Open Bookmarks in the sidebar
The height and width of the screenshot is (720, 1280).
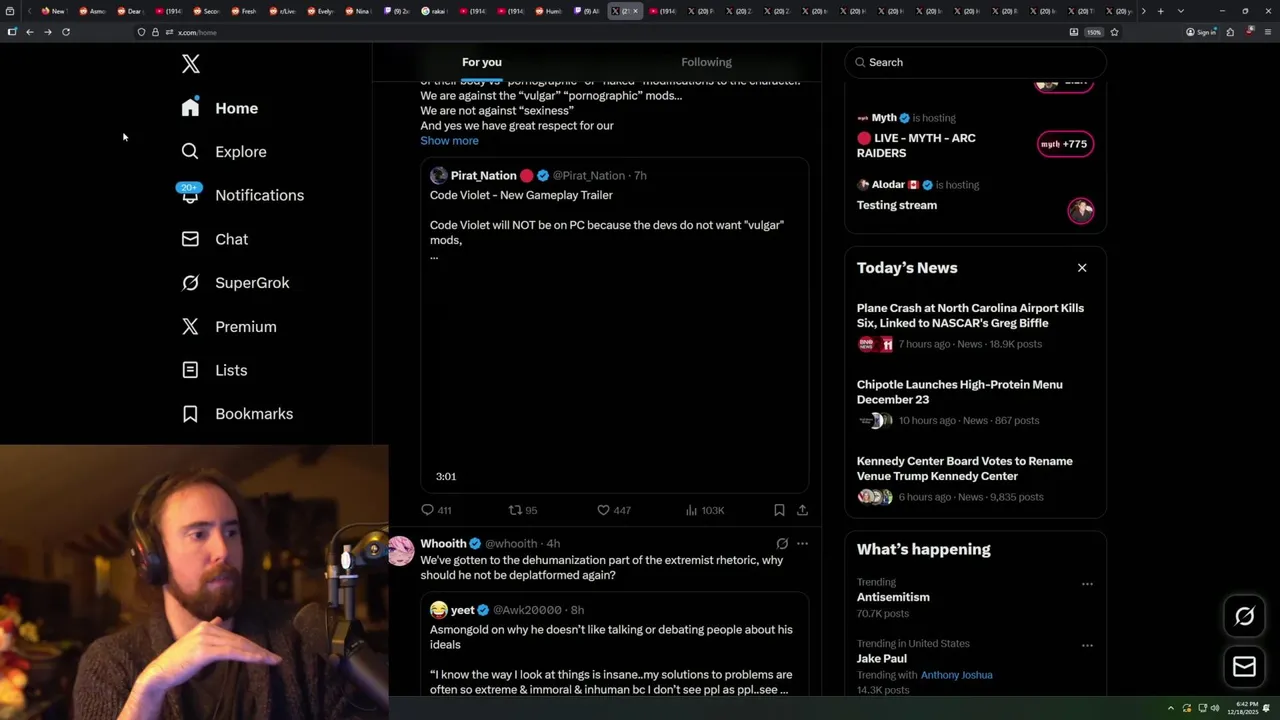click(237, 414)
